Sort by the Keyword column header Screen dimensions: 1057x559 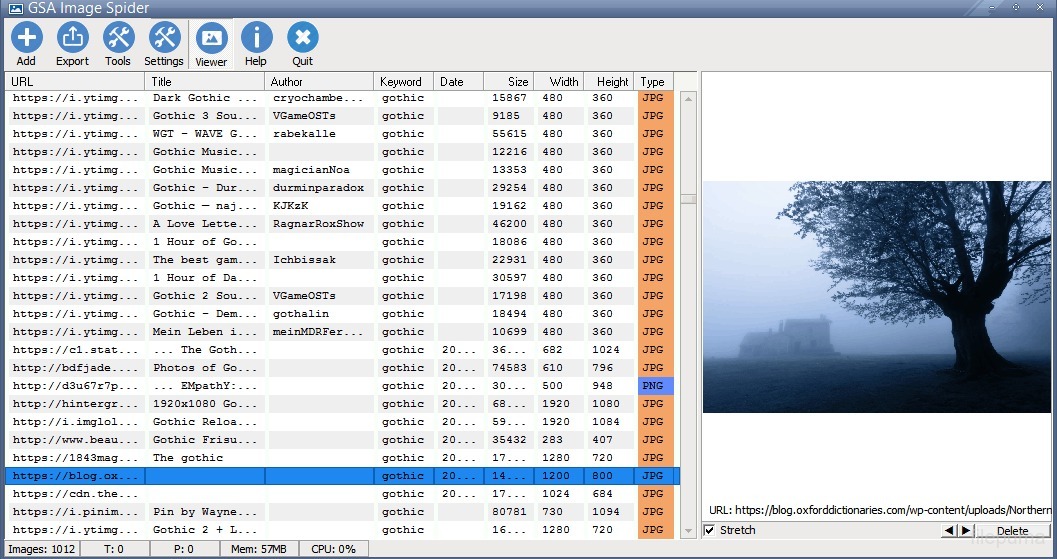403,82
